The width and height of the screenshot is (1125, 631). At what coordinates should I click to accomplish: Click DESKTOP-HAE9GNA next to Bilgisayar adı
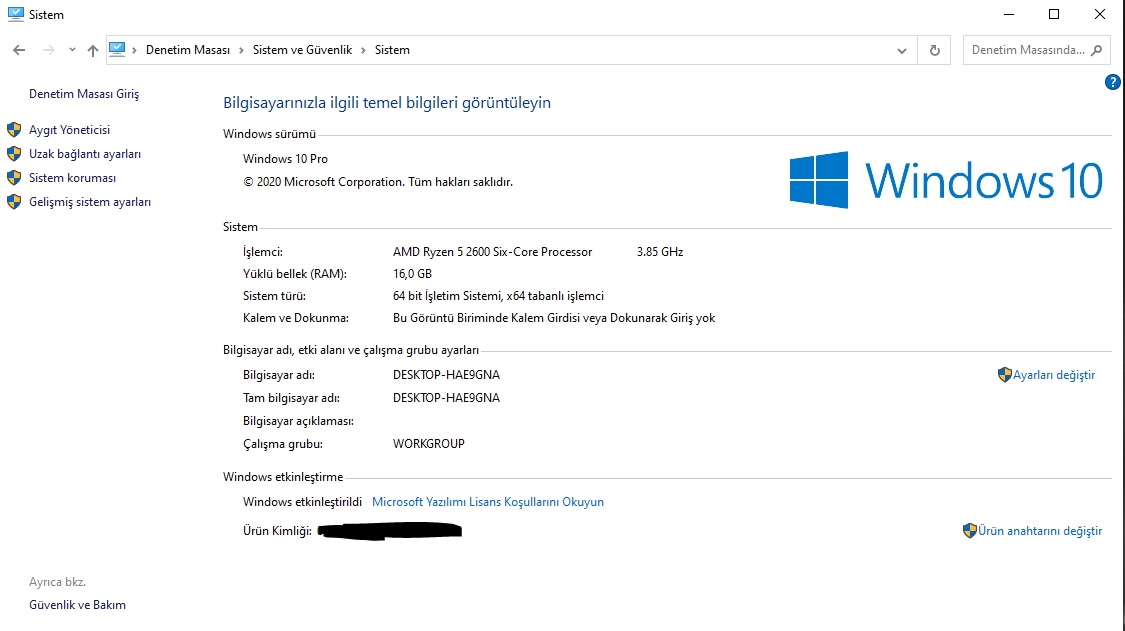coord(446,375)
